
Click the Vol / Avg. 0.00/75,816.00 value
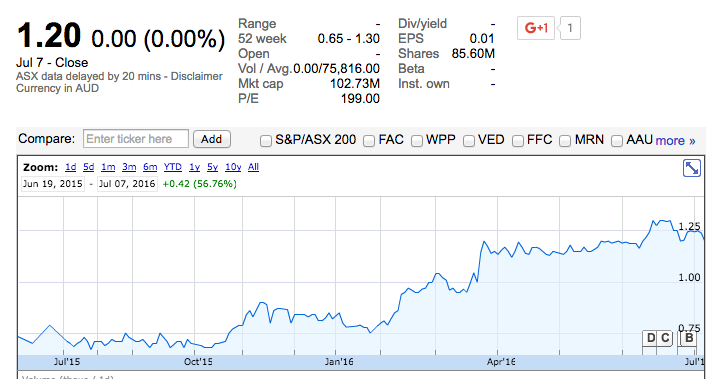pos(337,69)
